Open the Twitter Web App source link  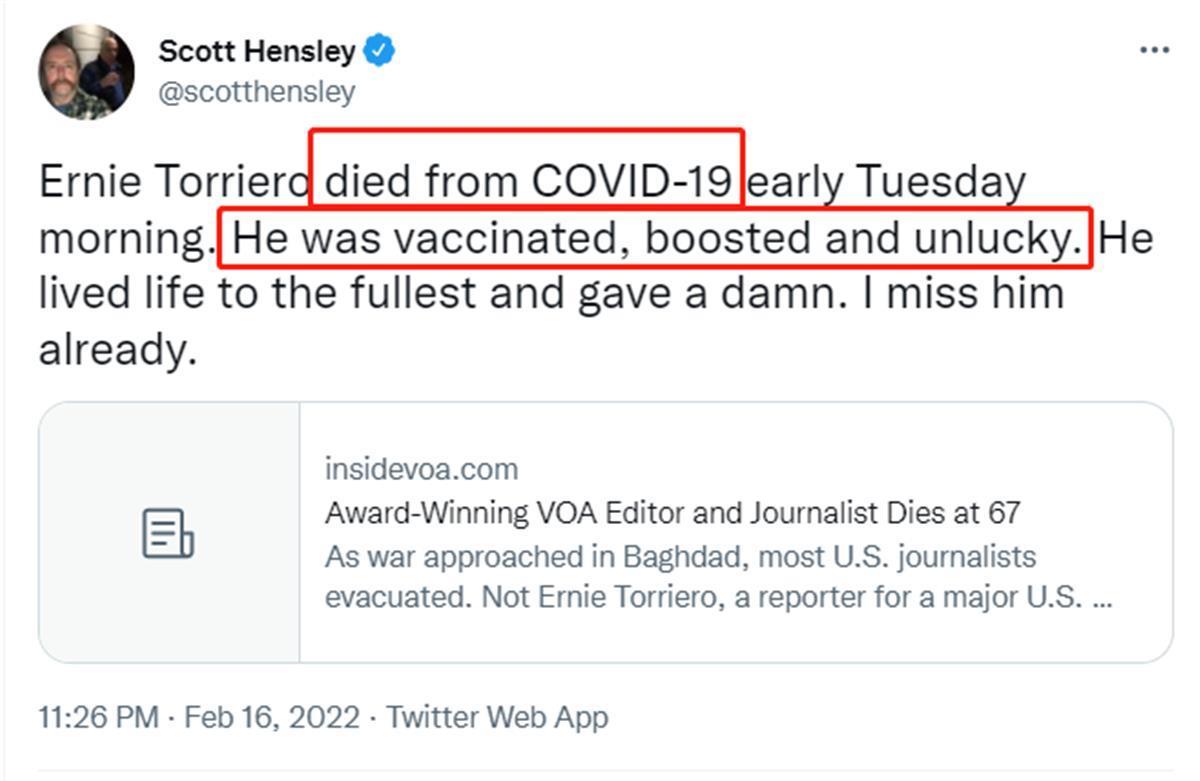497,717
